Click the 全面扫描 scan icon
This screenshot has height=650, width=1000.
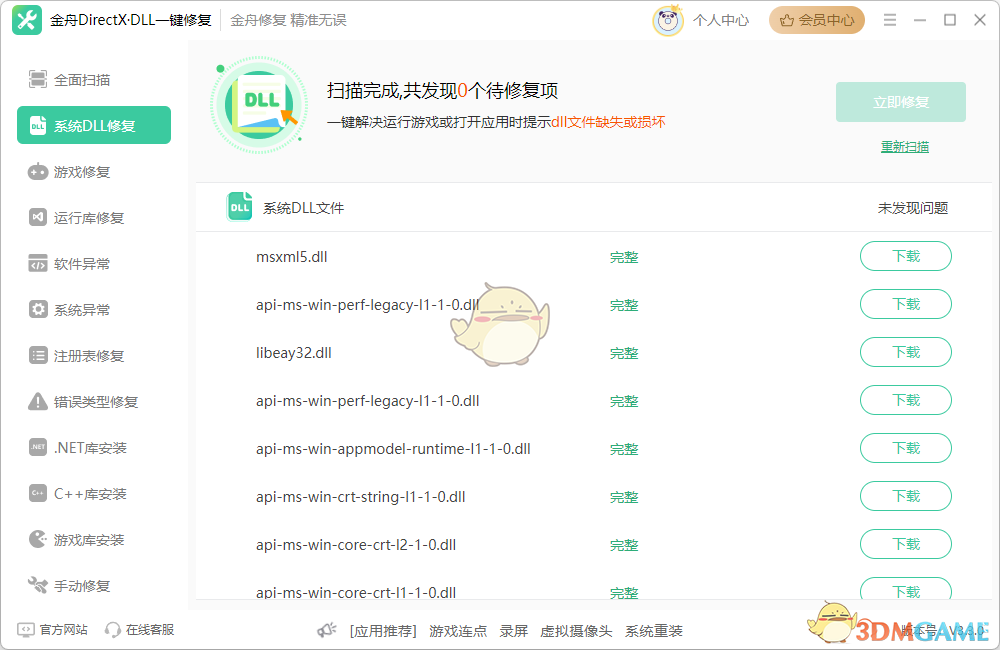pos(38,79)
